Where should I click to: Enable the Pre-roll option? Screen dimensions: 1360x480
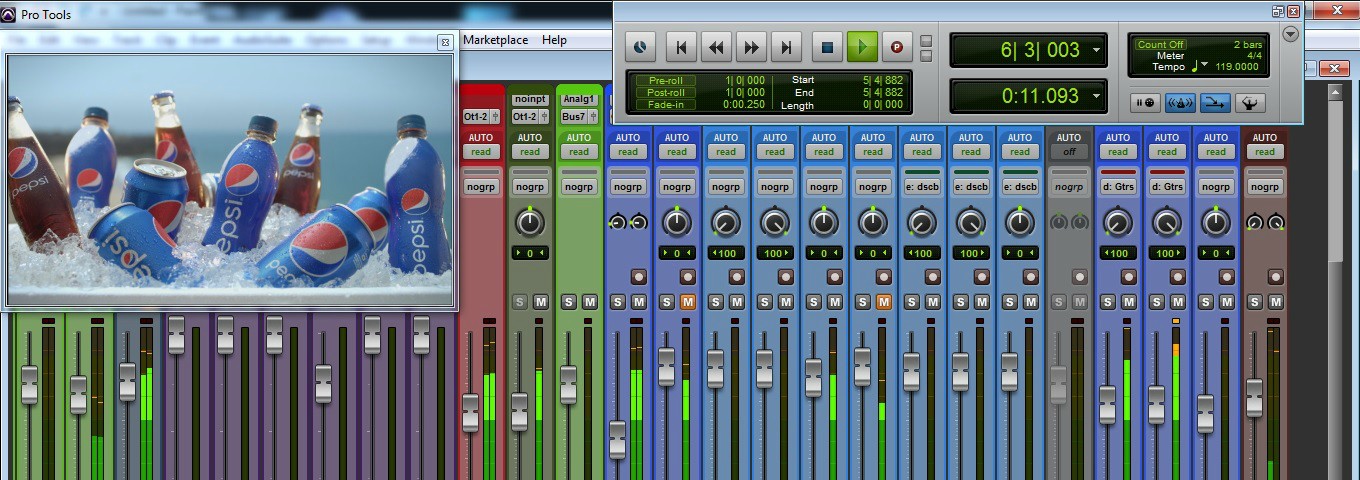pyautogui.click(x=665, y=80)
